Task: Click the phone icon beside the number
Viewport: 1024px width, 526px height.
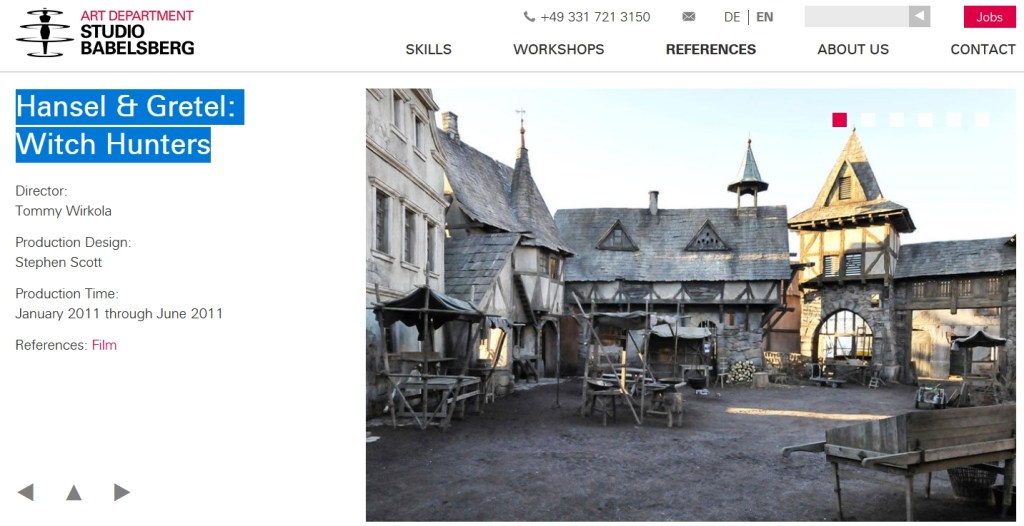Action: tap(529, 17)
